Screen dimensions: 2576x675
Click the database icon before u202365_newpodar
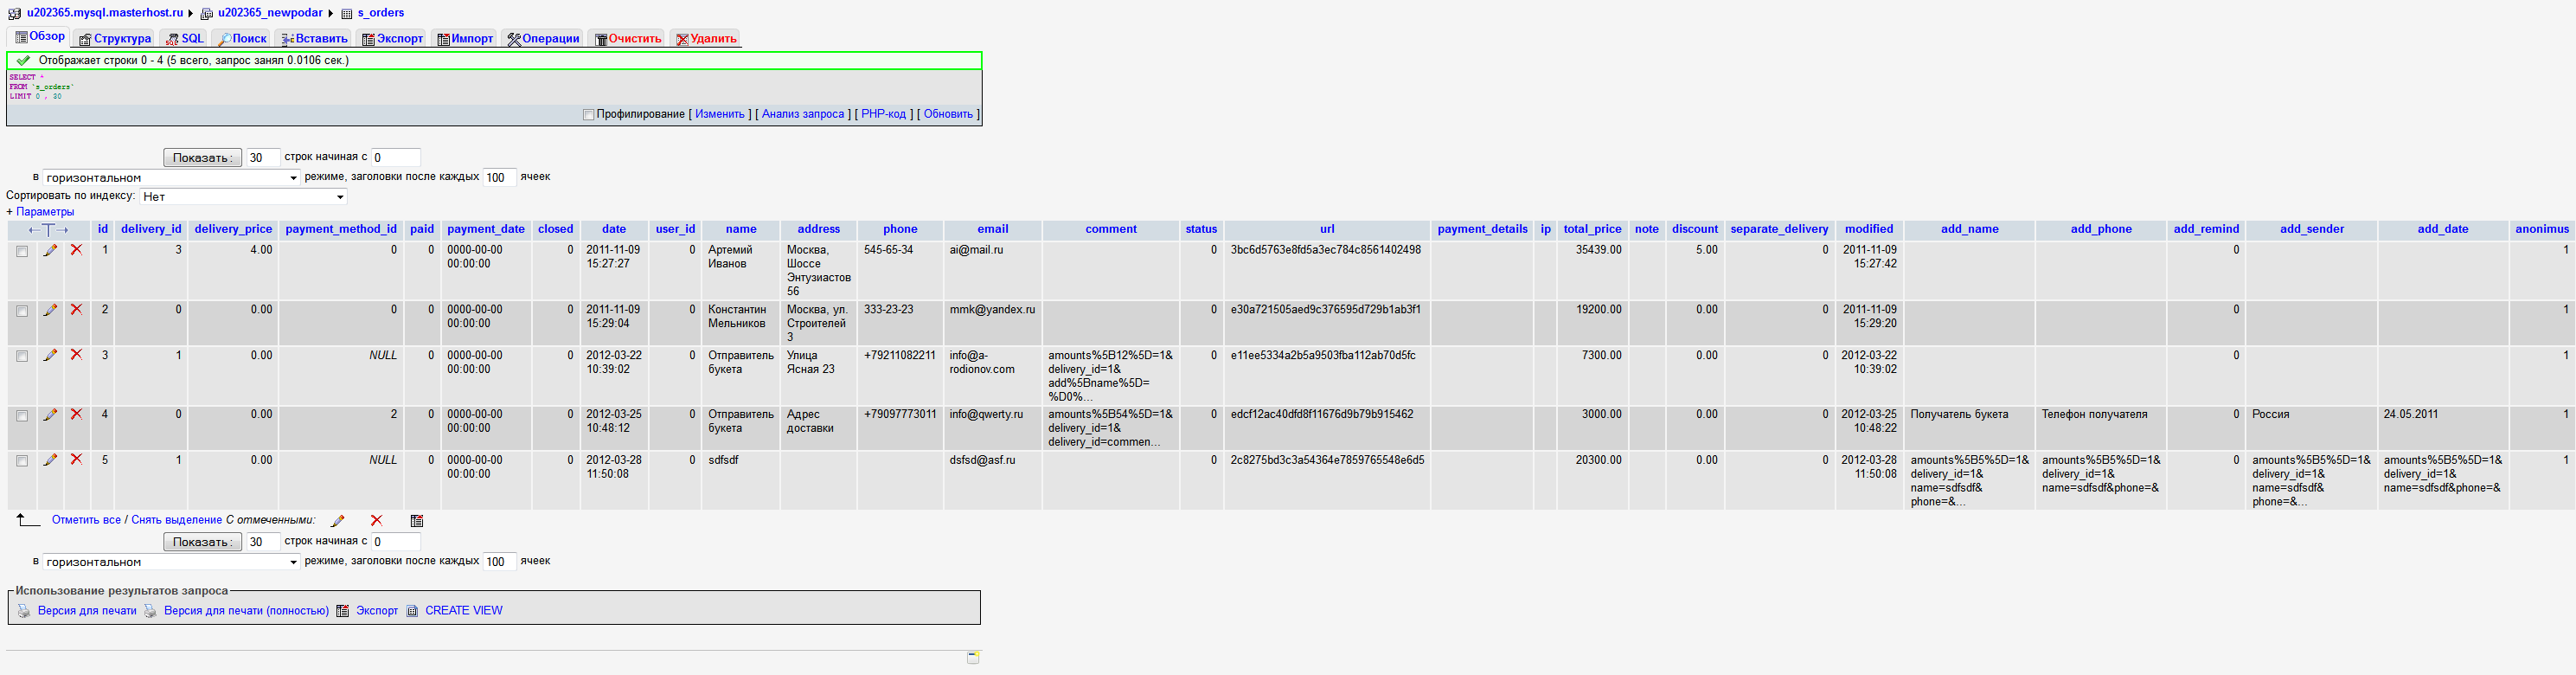pos(207,13)
